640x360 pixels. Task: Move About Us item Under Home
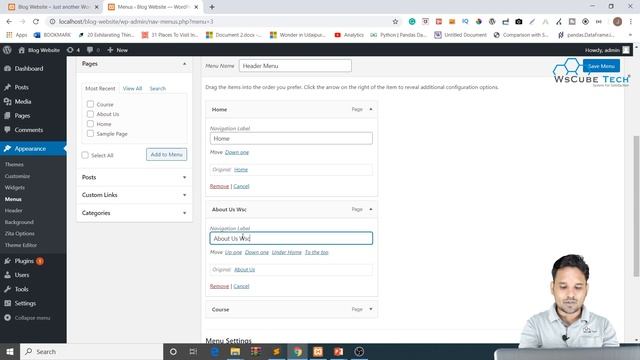pyautogui.click(x=287, y=252)
